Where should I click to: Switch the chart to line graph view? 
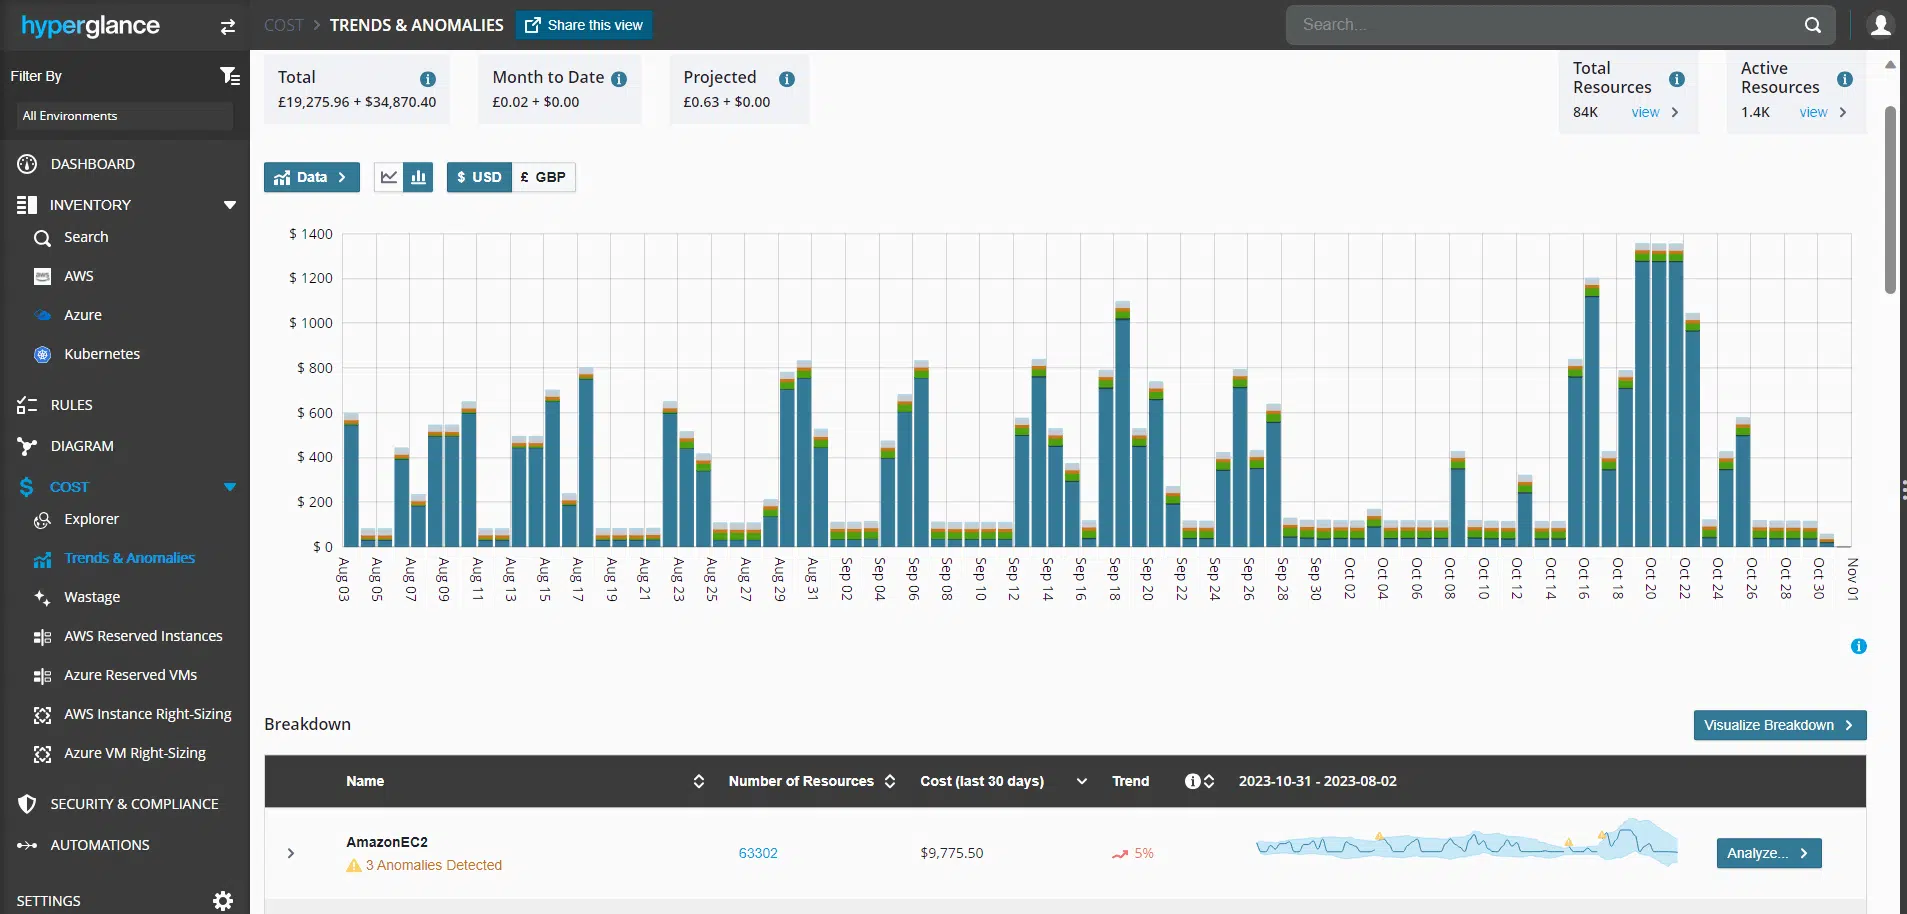389,177
